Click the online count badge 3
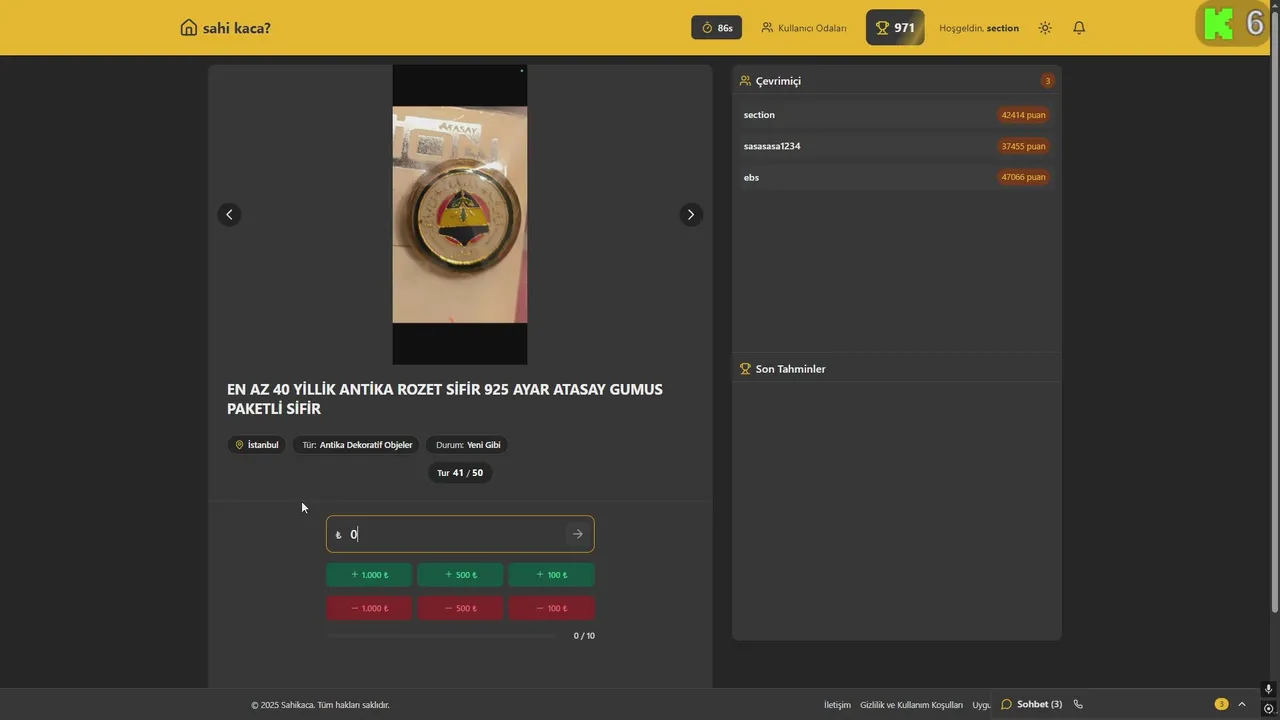 click(x=1047, y=81)
